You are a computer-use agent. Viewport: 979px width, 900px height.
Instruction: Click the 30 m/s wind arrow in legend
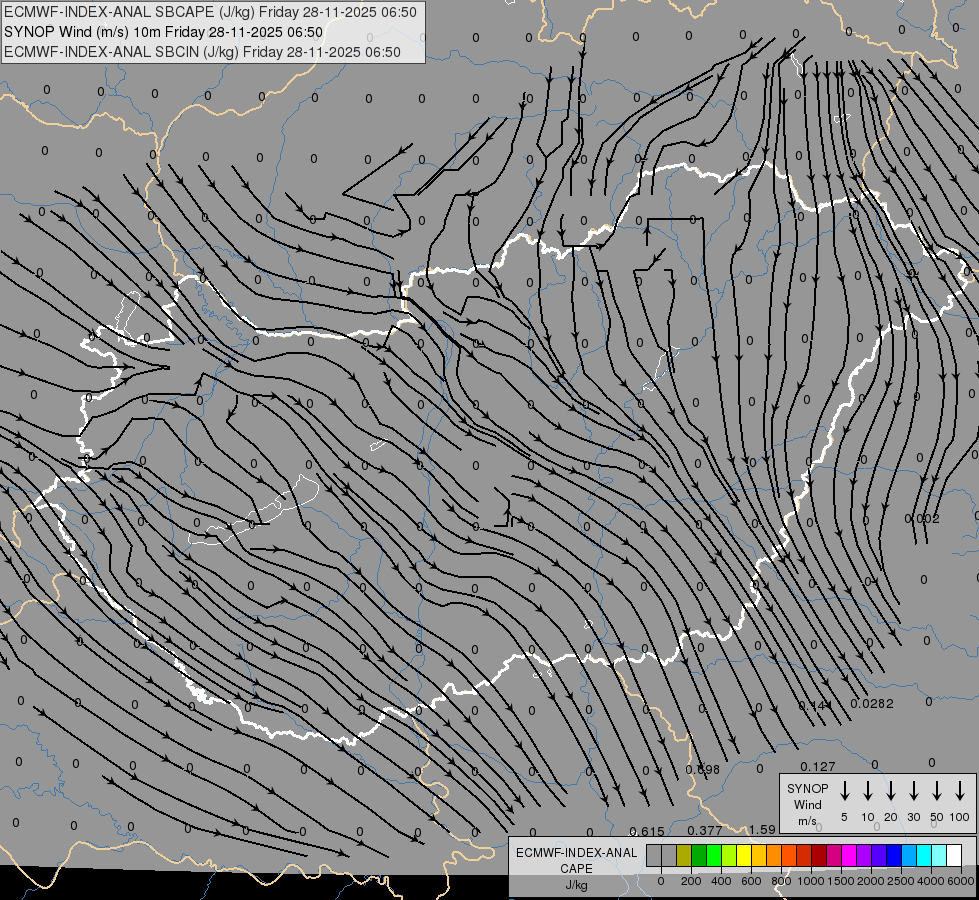coord(913,790)
